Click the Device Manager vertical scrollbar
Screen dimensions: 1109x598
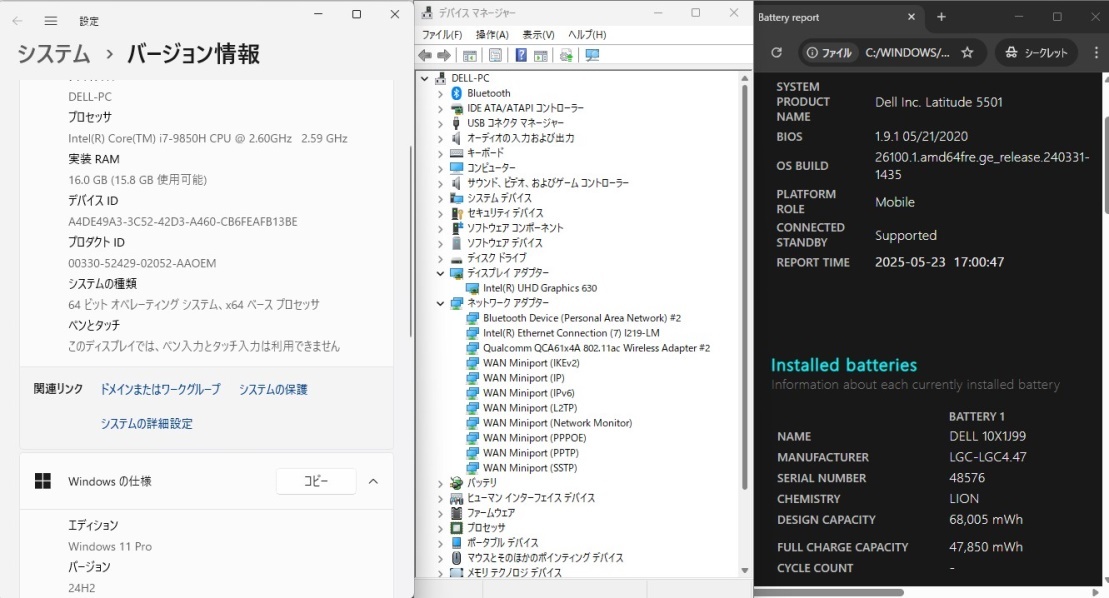pyautogui.click(x=744, y=300)
